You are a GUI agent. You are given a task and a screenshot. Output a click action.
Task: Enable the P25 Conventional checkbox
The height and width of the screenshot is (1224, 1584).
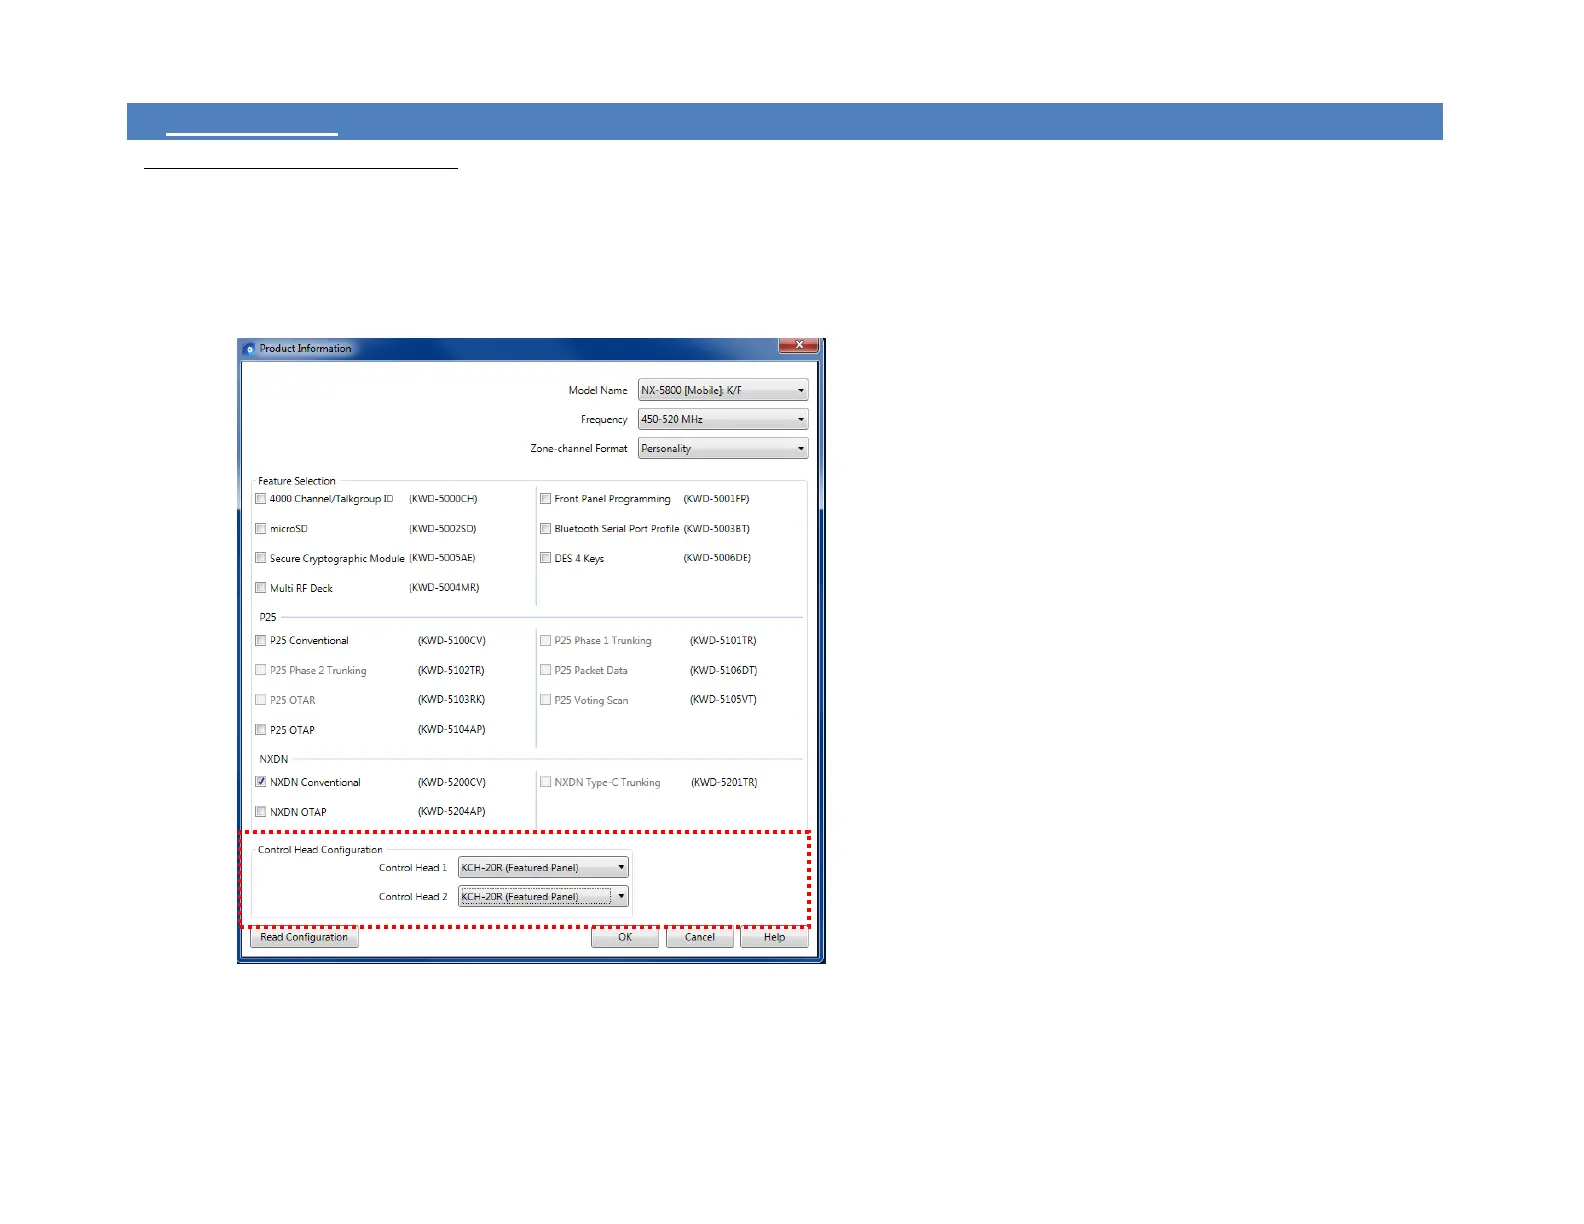pos(261,640)
